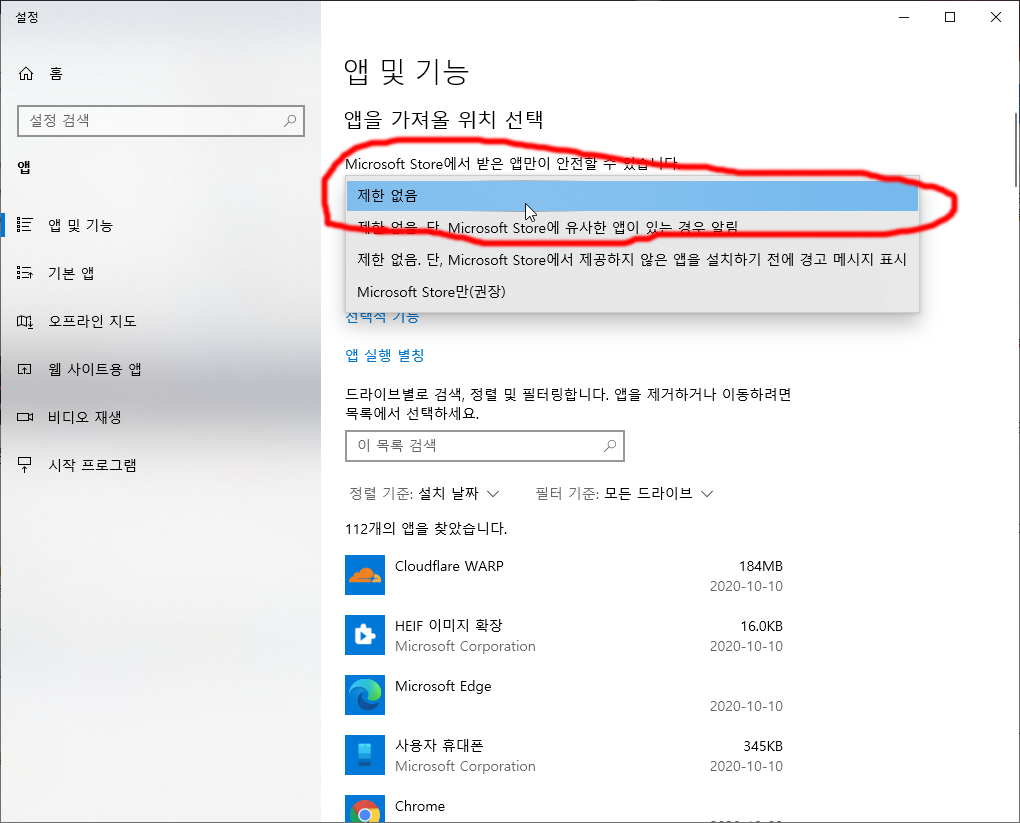Screen dimensions: 1020x823
Task: Click the HEIF 이미지 확장 app icon
Action: (x=364, y=635)
